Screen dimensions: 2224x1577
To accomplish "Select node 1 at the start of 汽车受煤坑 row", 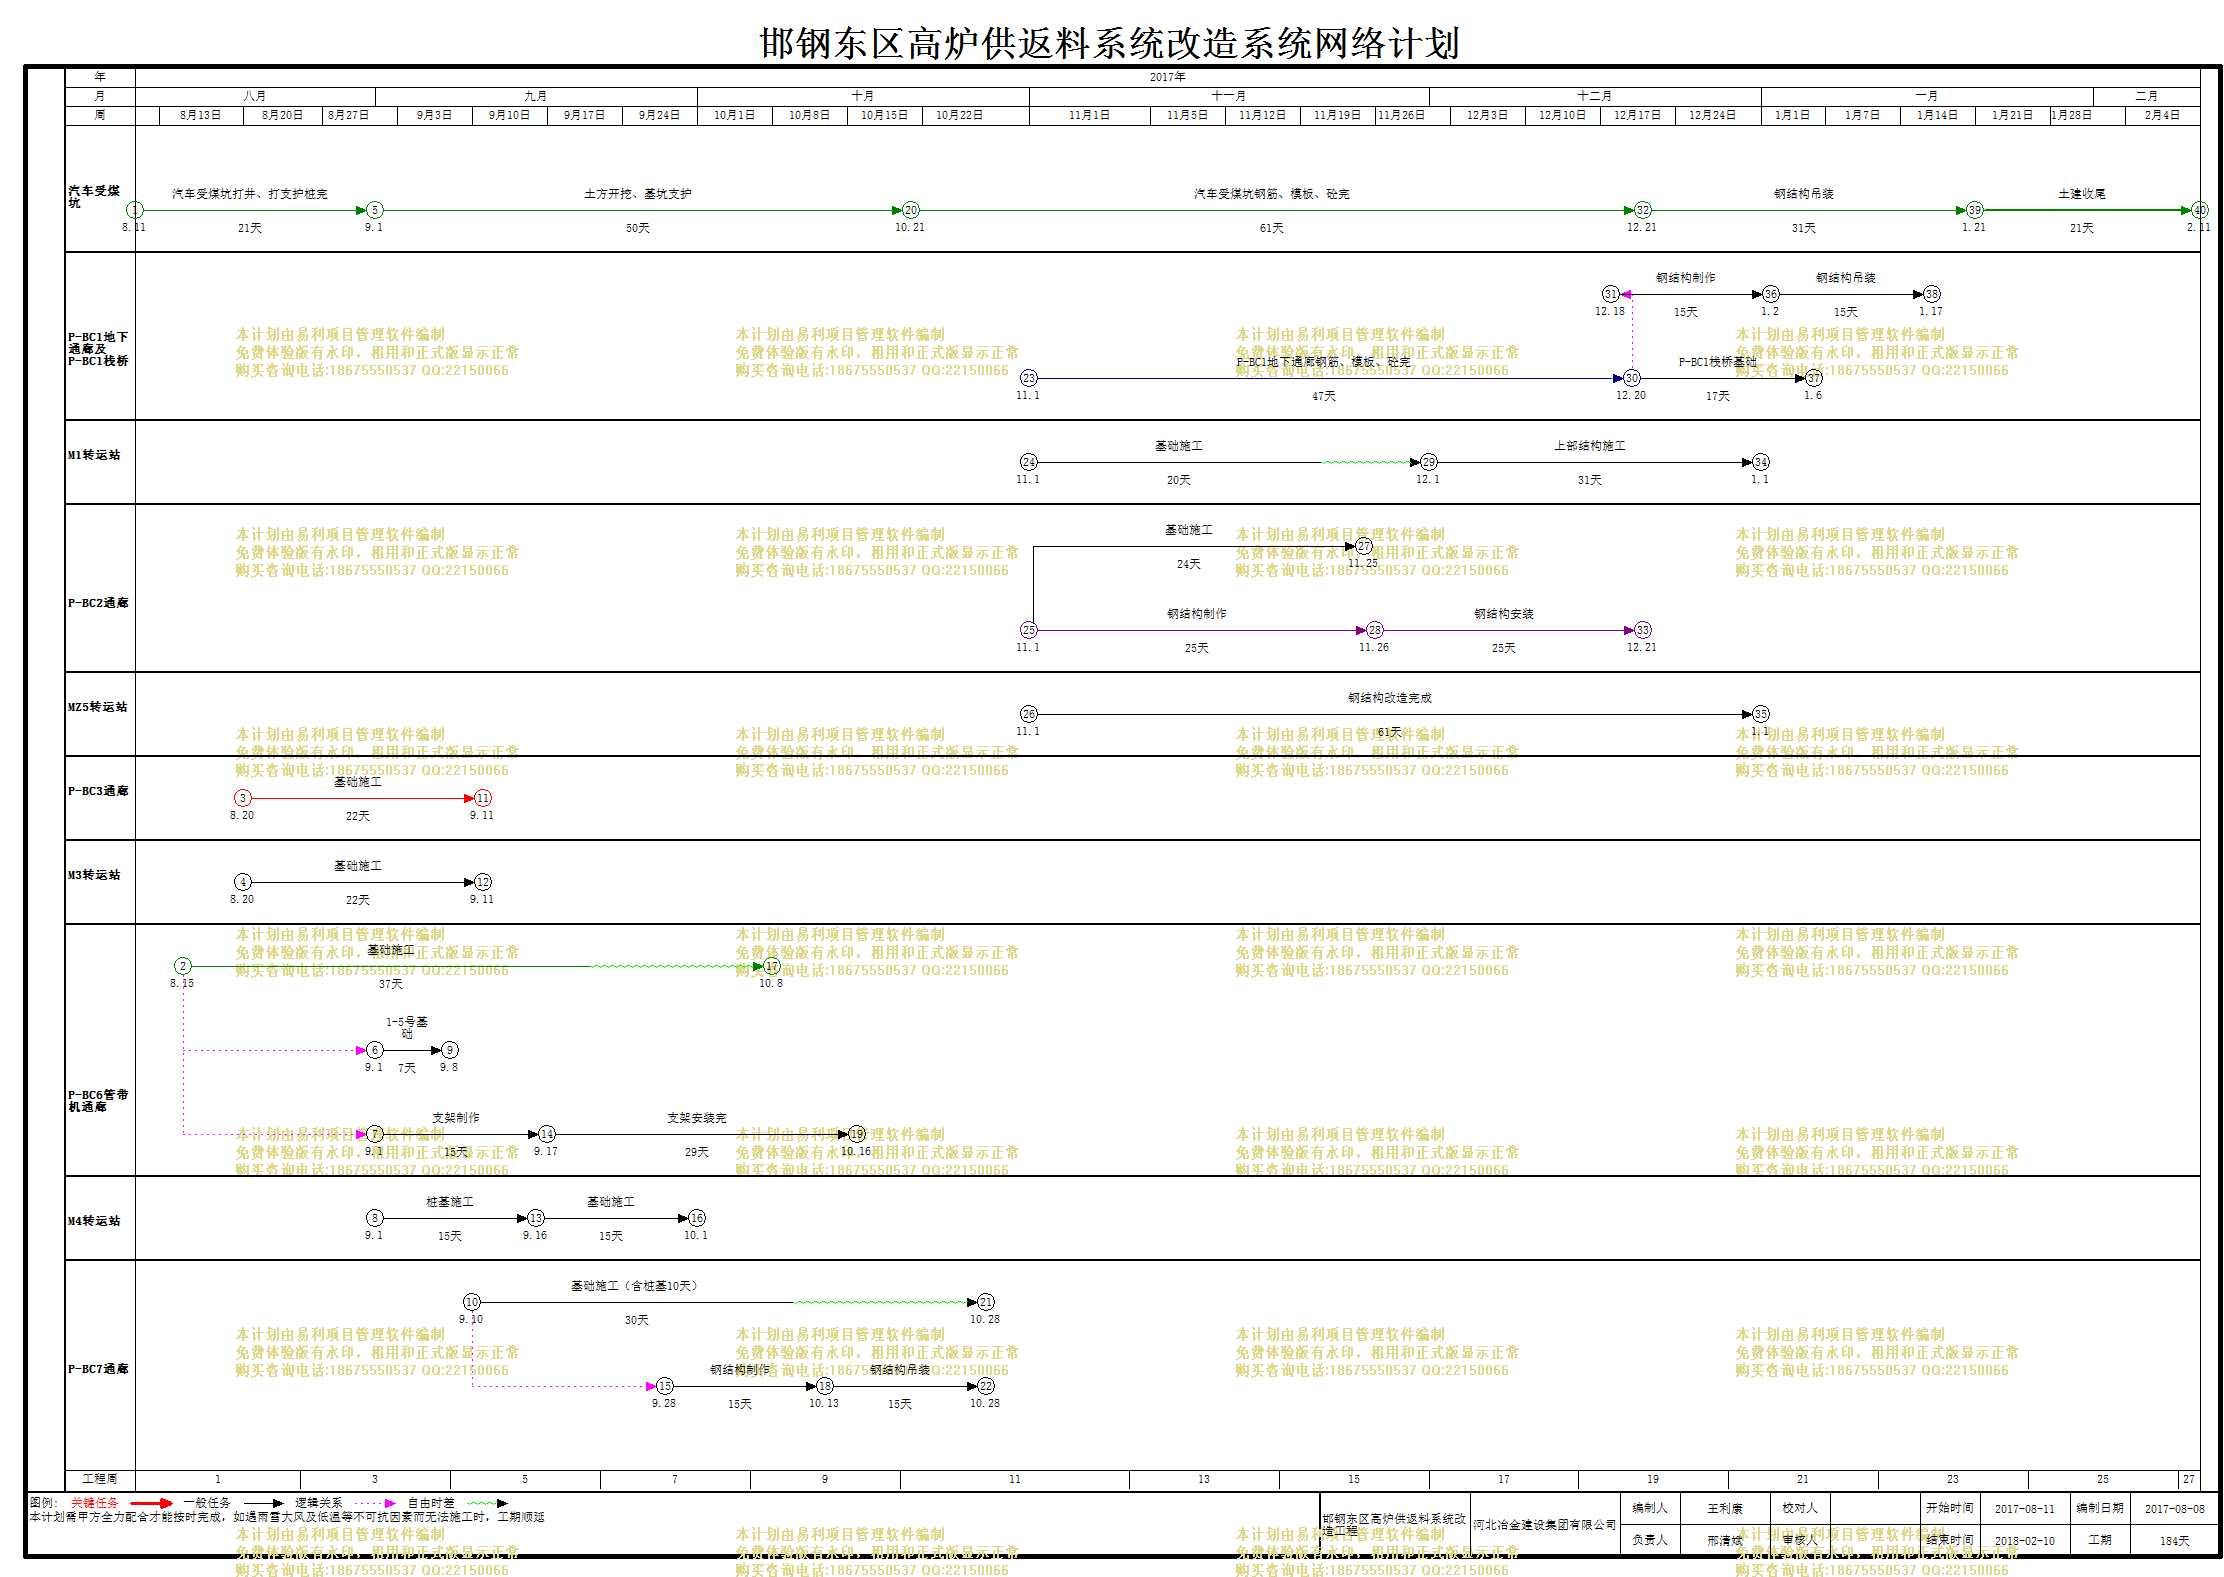I will pyautogui.click(x=135, y=210).
